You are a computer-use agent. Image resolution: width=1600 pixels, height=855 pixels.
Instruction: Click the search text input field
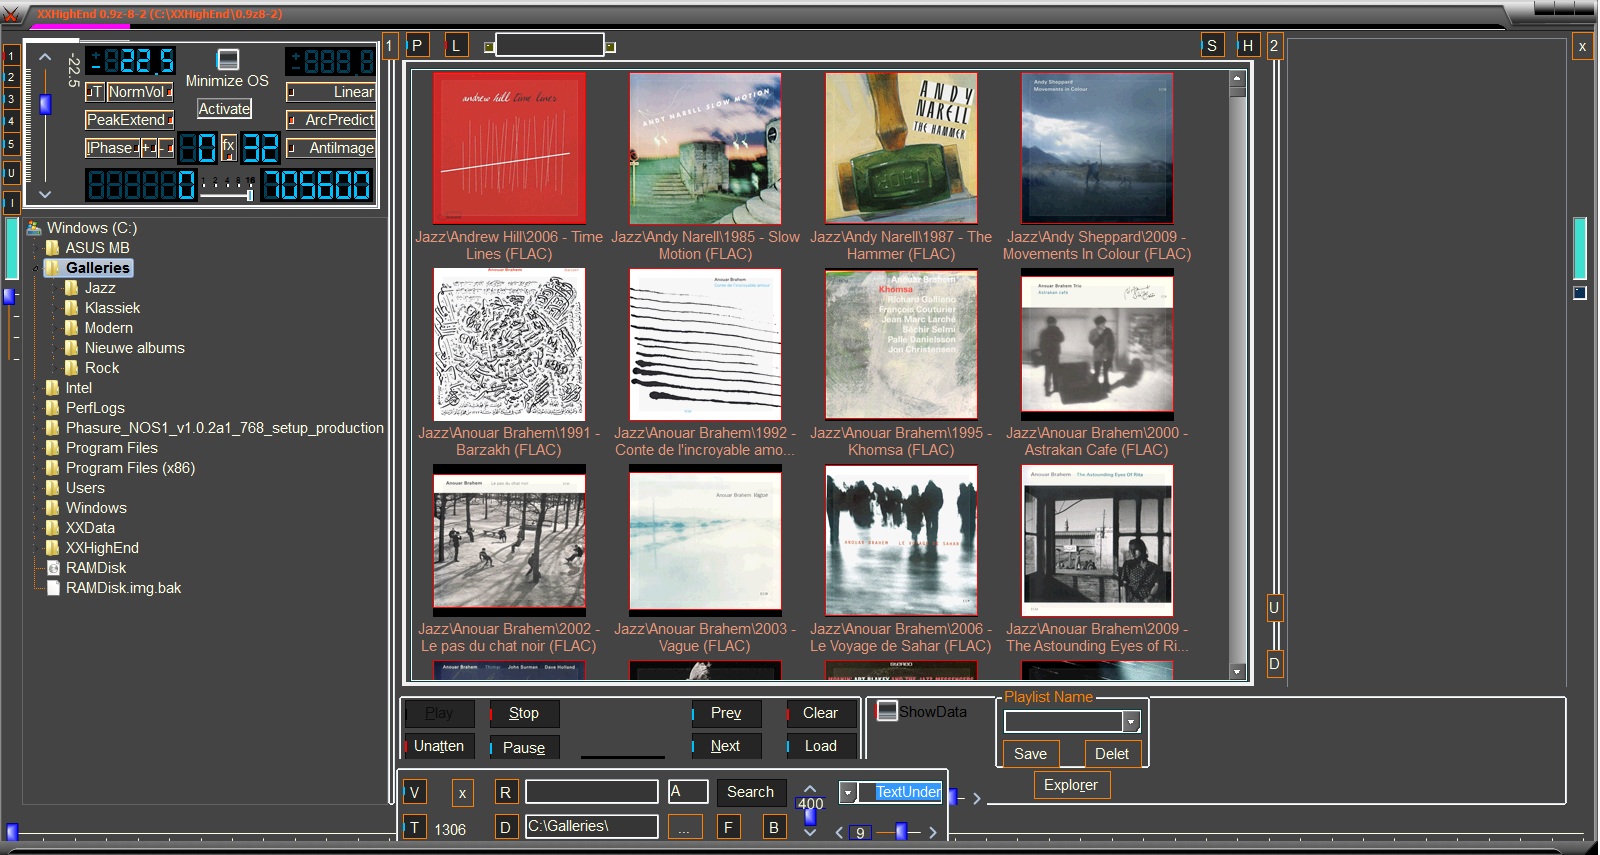point(591,792)
